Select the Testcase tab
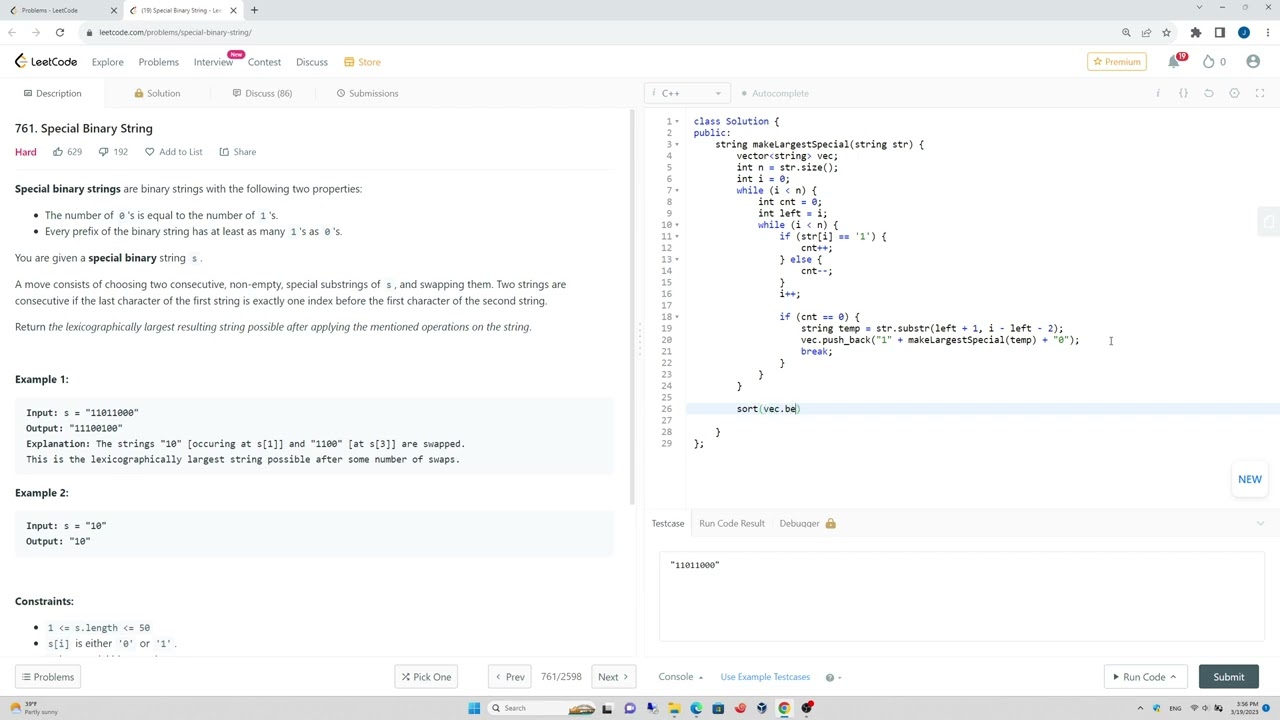Viewport: 1280px width, 720px height. 668,523
